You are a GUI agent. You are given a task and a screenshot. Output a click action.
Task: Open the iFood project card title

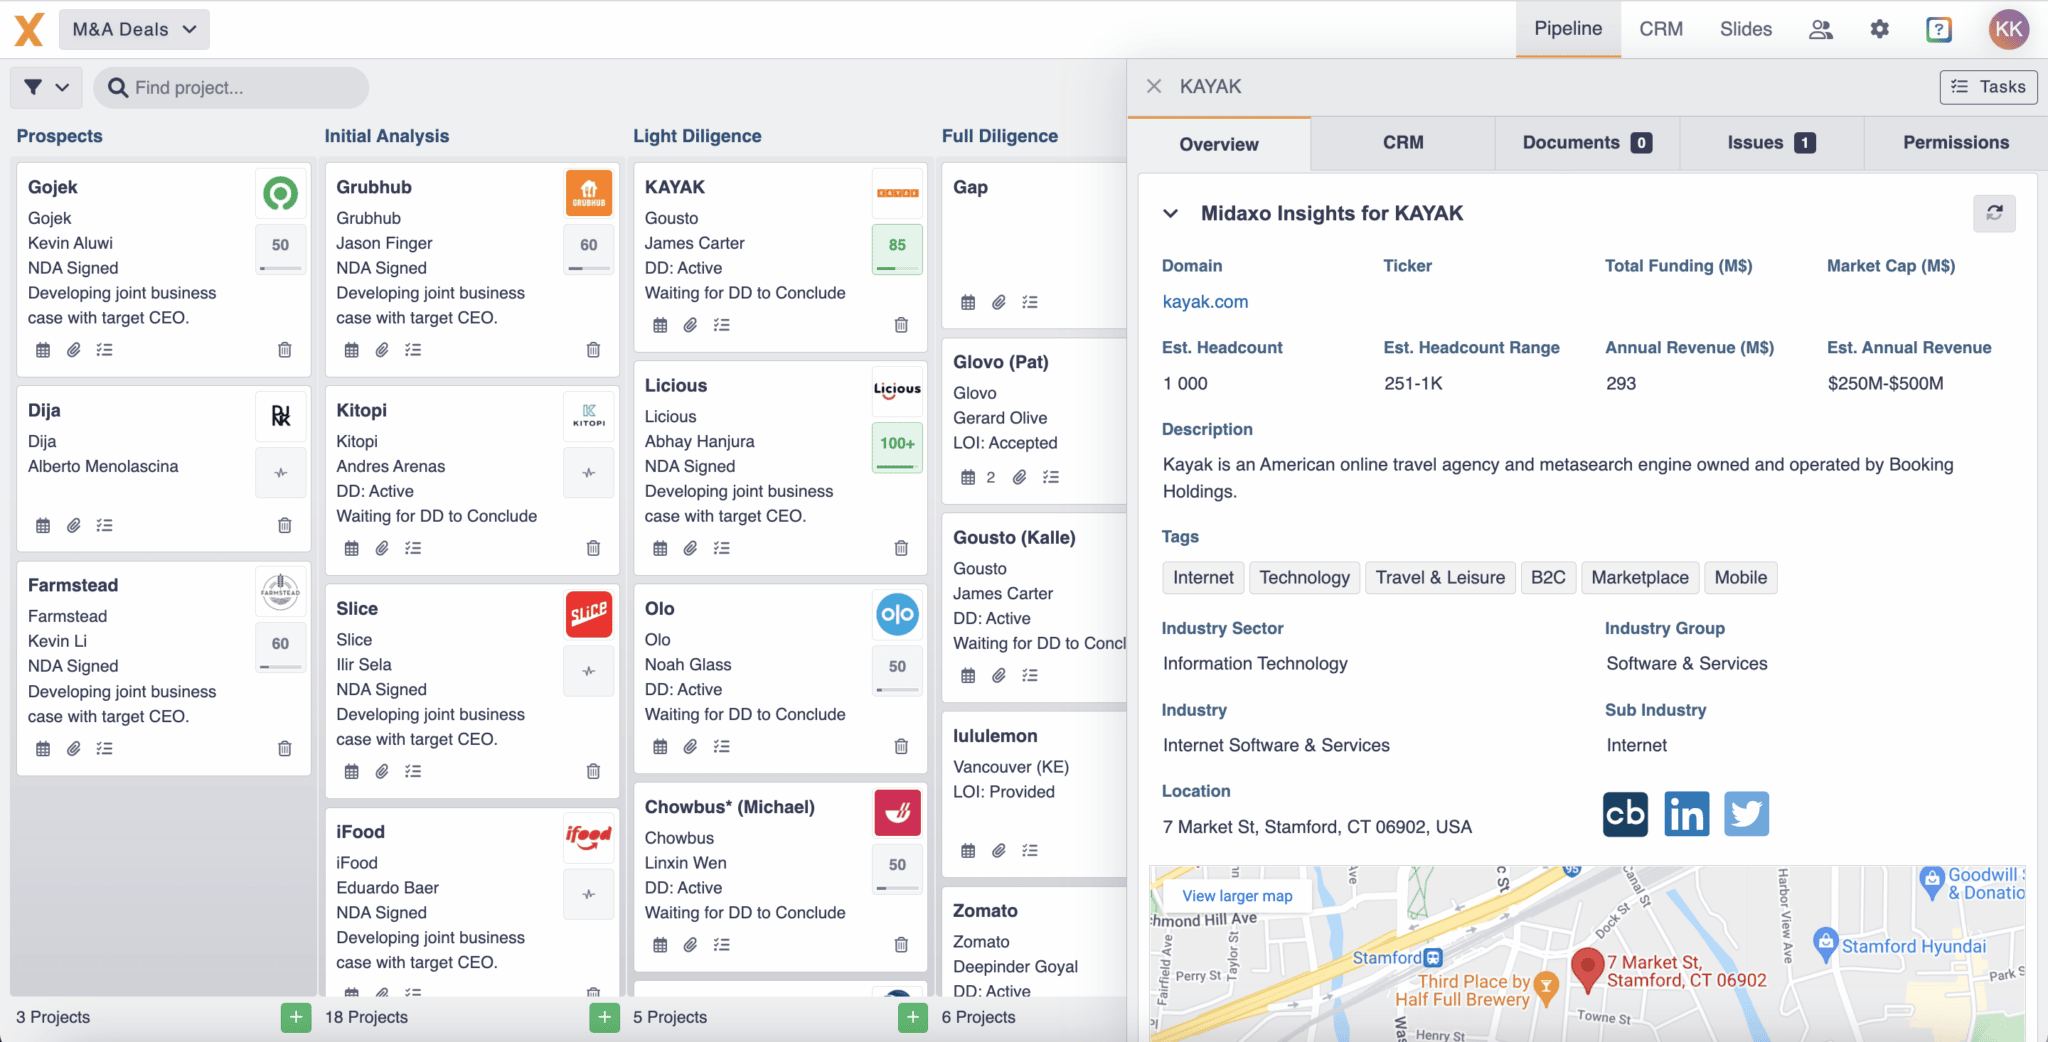pos(360,832)
